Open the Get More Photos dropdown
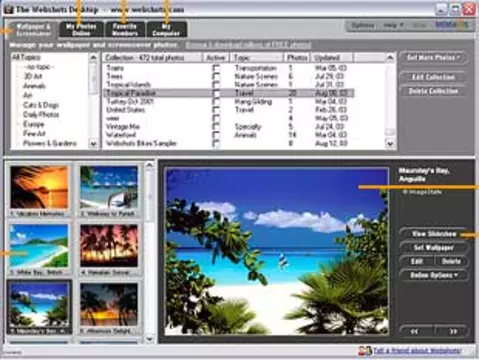This screenshot has height=360, width=479. click(x=433, y=57)
